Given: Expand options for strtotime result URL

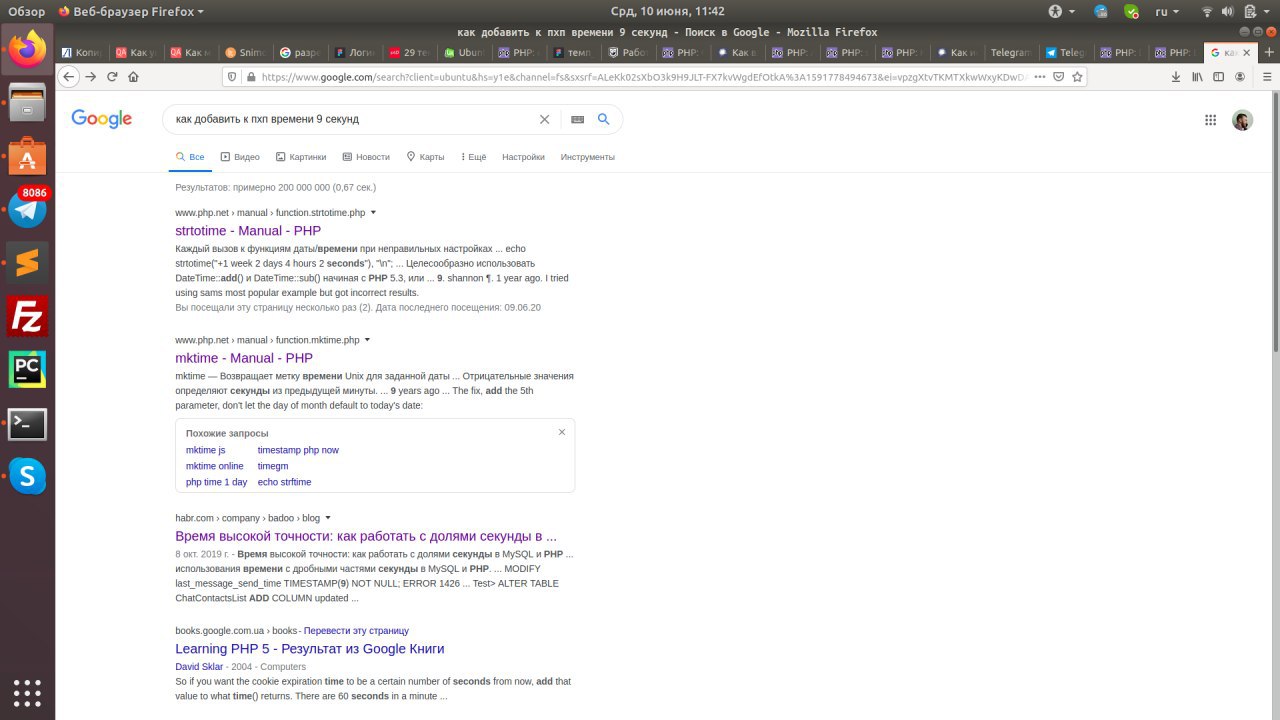Looking at the screenshot, I should (x=373, y=213).
